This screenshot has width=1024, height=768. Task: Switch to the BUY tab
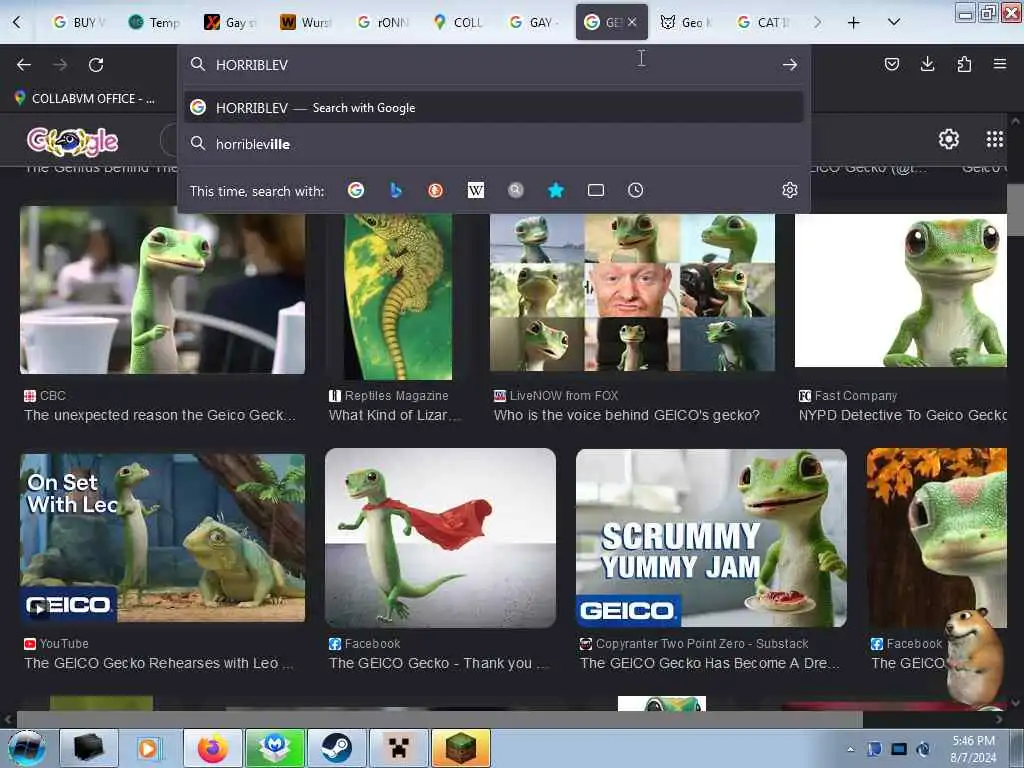(x=80, y=23)
